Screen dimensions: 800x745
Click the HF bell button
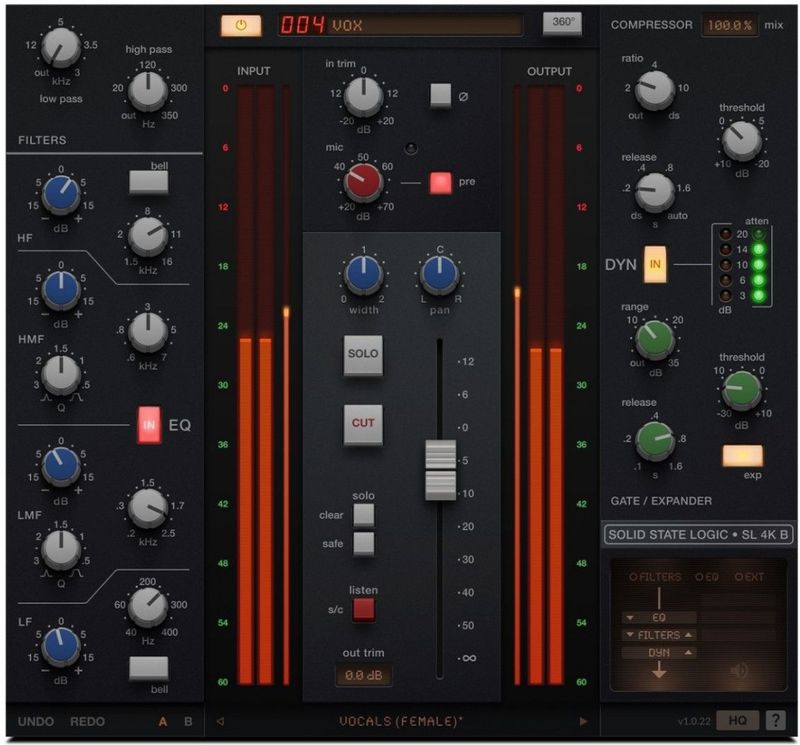coord(148,182)
